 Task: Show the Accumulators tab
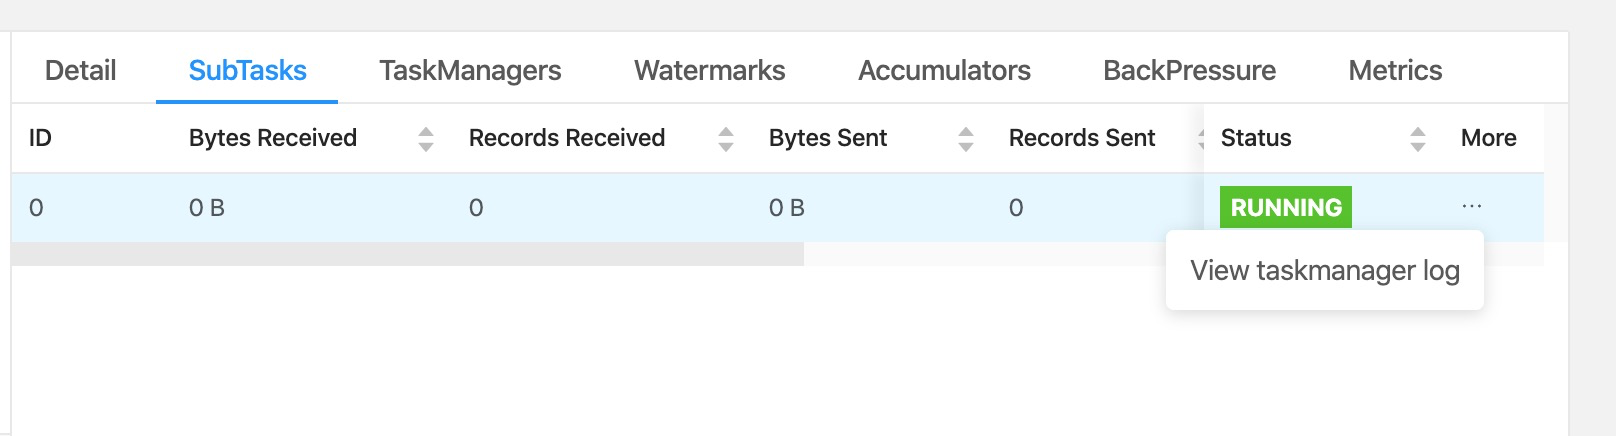[x=944, y=70]
